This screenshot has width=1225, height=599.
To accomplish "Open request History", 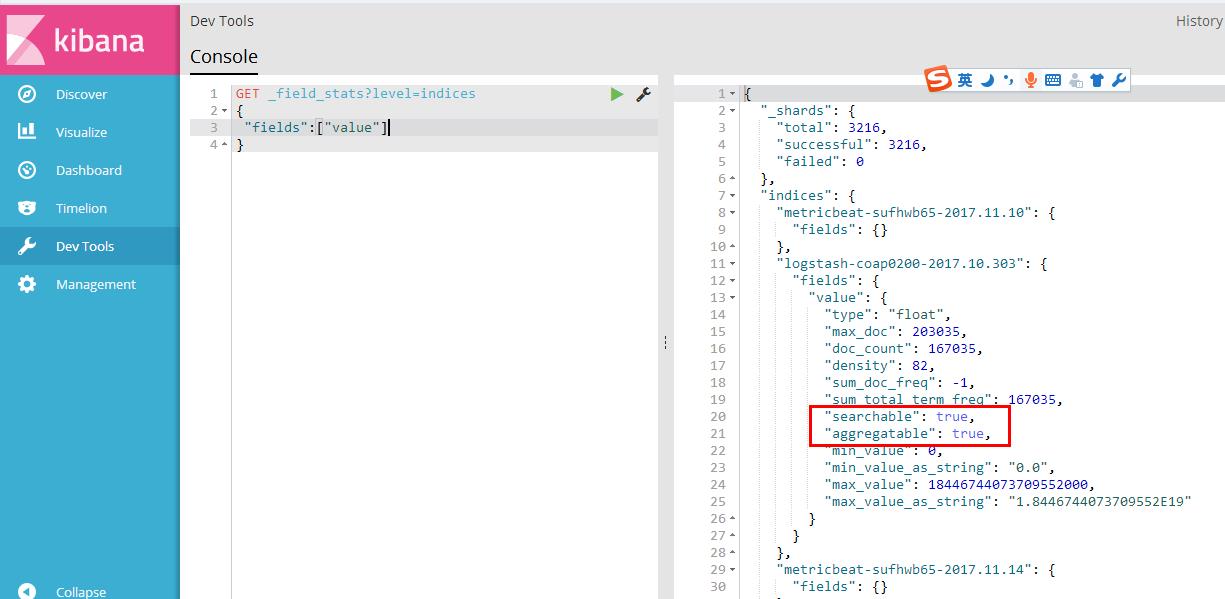I will [1199, 21].
